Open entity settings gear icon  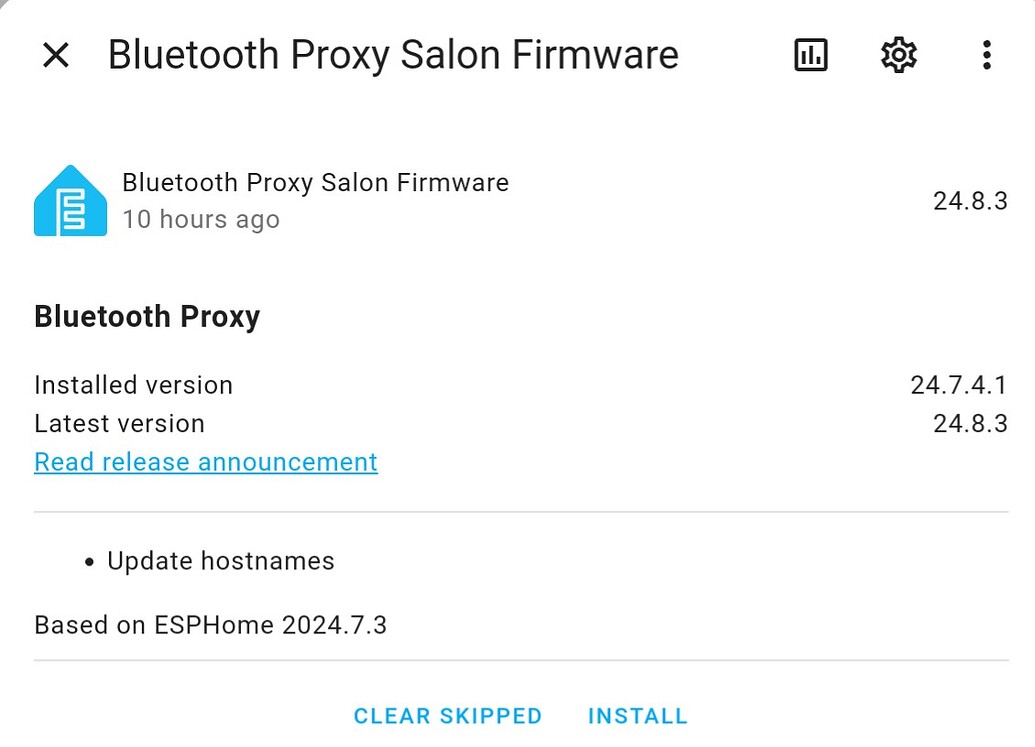[899, 55]
